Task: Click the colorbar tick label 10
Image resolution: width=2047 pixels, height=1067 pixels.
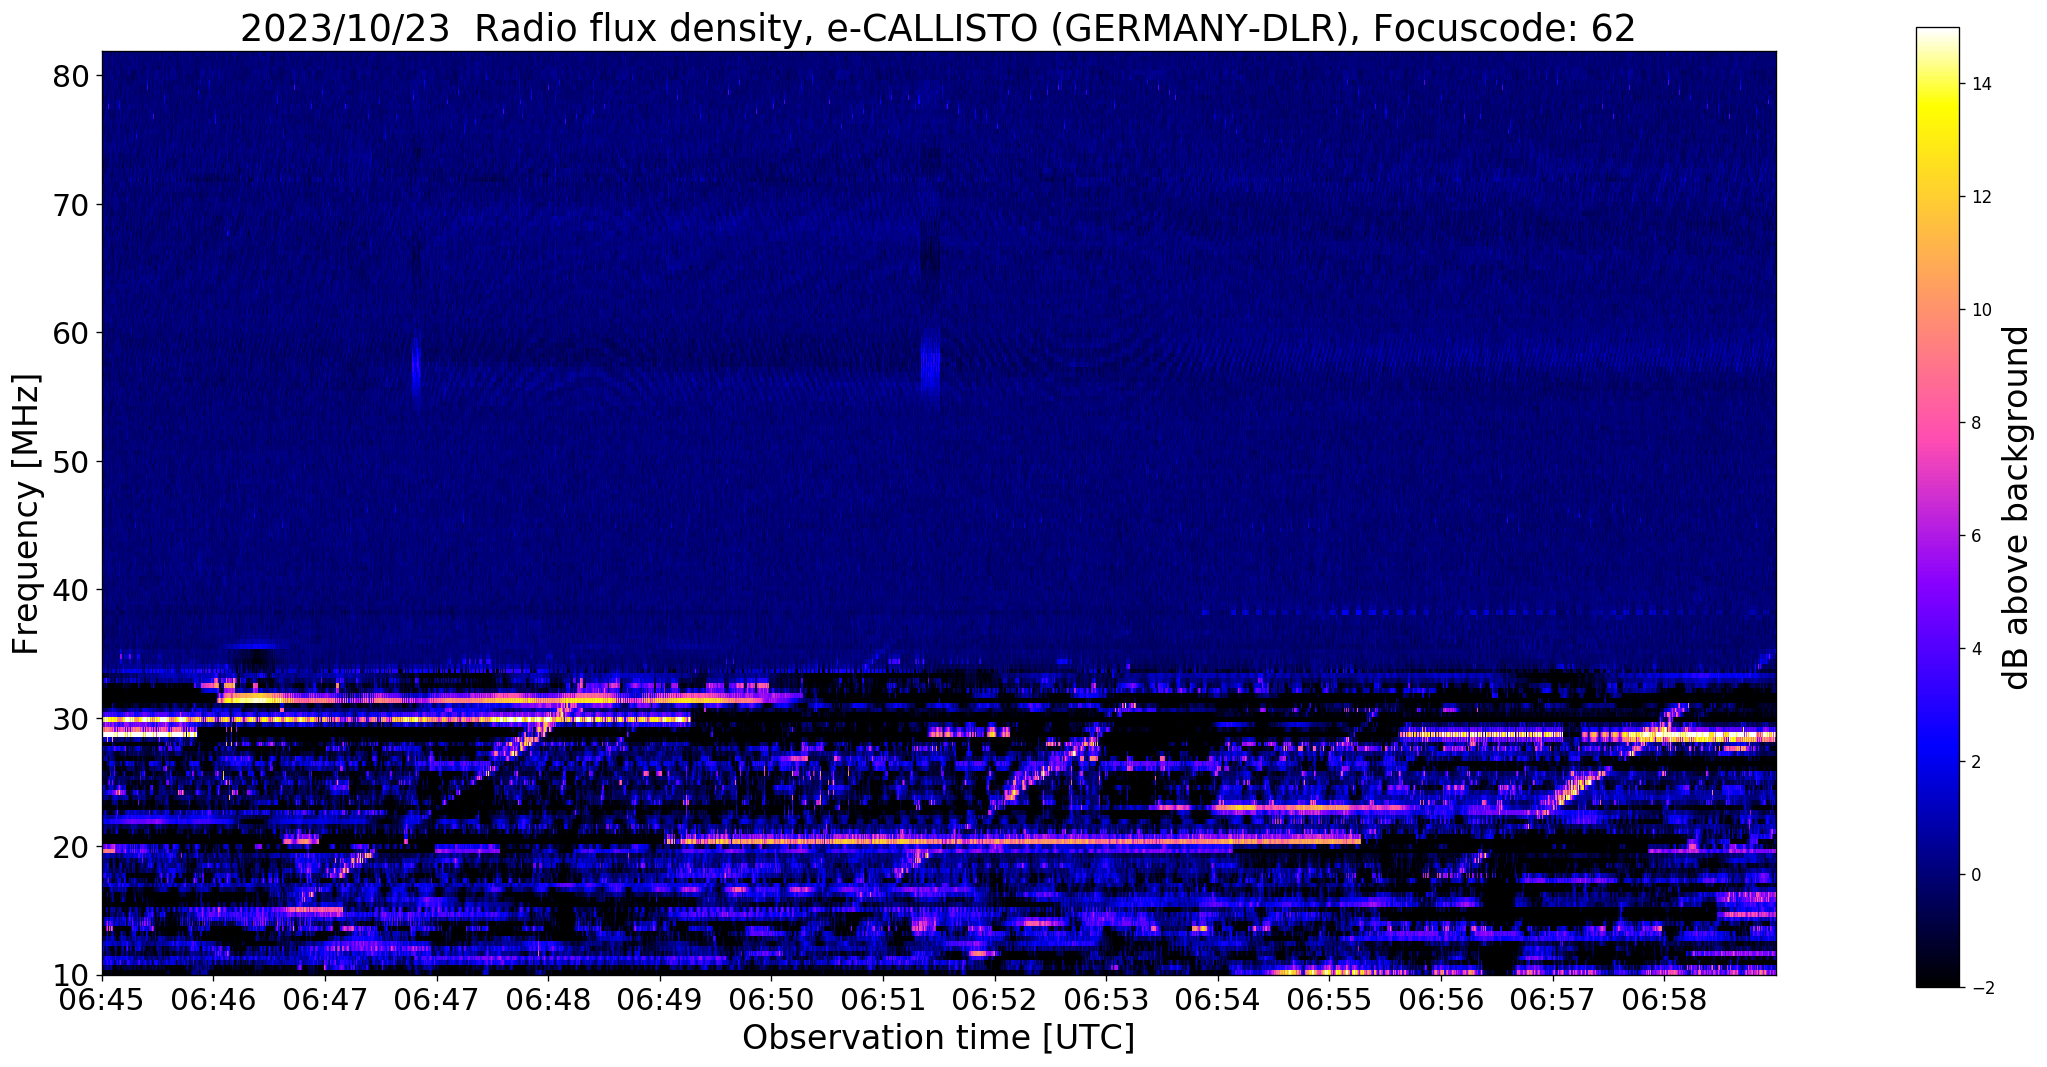Action: 1980,310
